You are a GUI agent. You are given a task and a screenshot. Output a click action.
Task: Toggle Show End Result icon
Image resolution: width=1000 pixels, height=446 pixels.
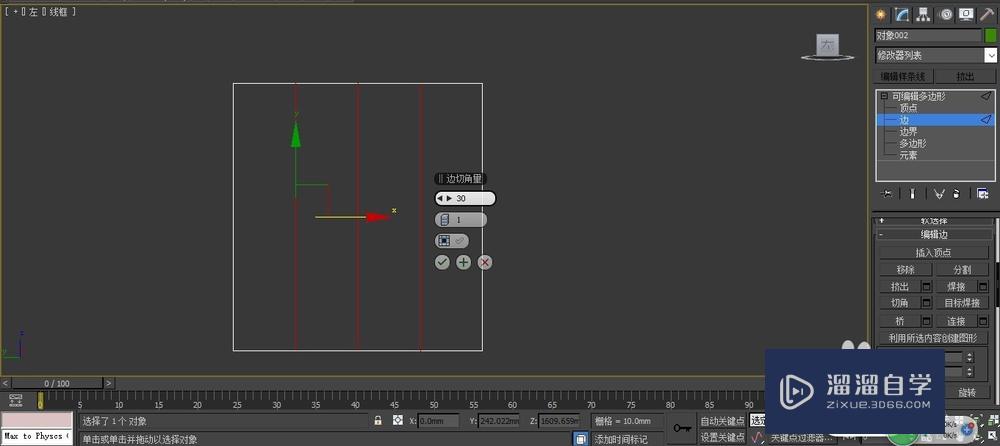(x=913, y=193)
